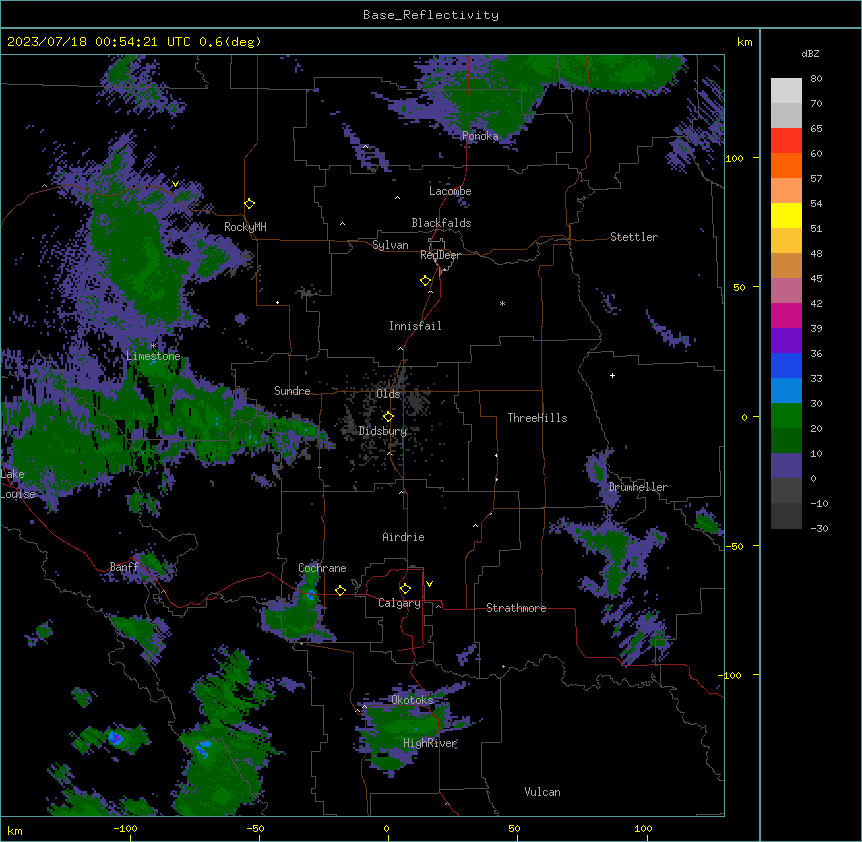This screenshot has width=862, height=842.
Task: Click the Vulcan town label
Action: click(542, 792)
